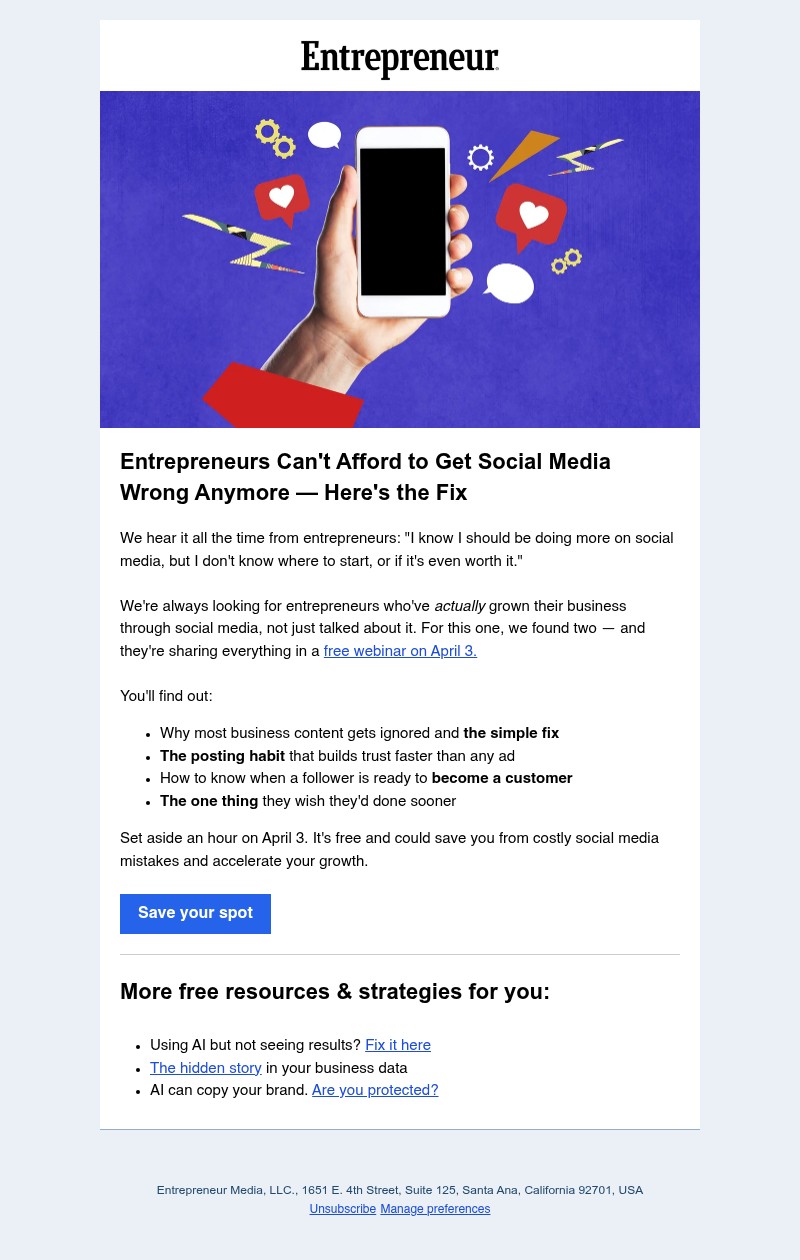Click the Entrepreneur Media address text
This screenshot has width=800, height=1260.
point(399,1190)
